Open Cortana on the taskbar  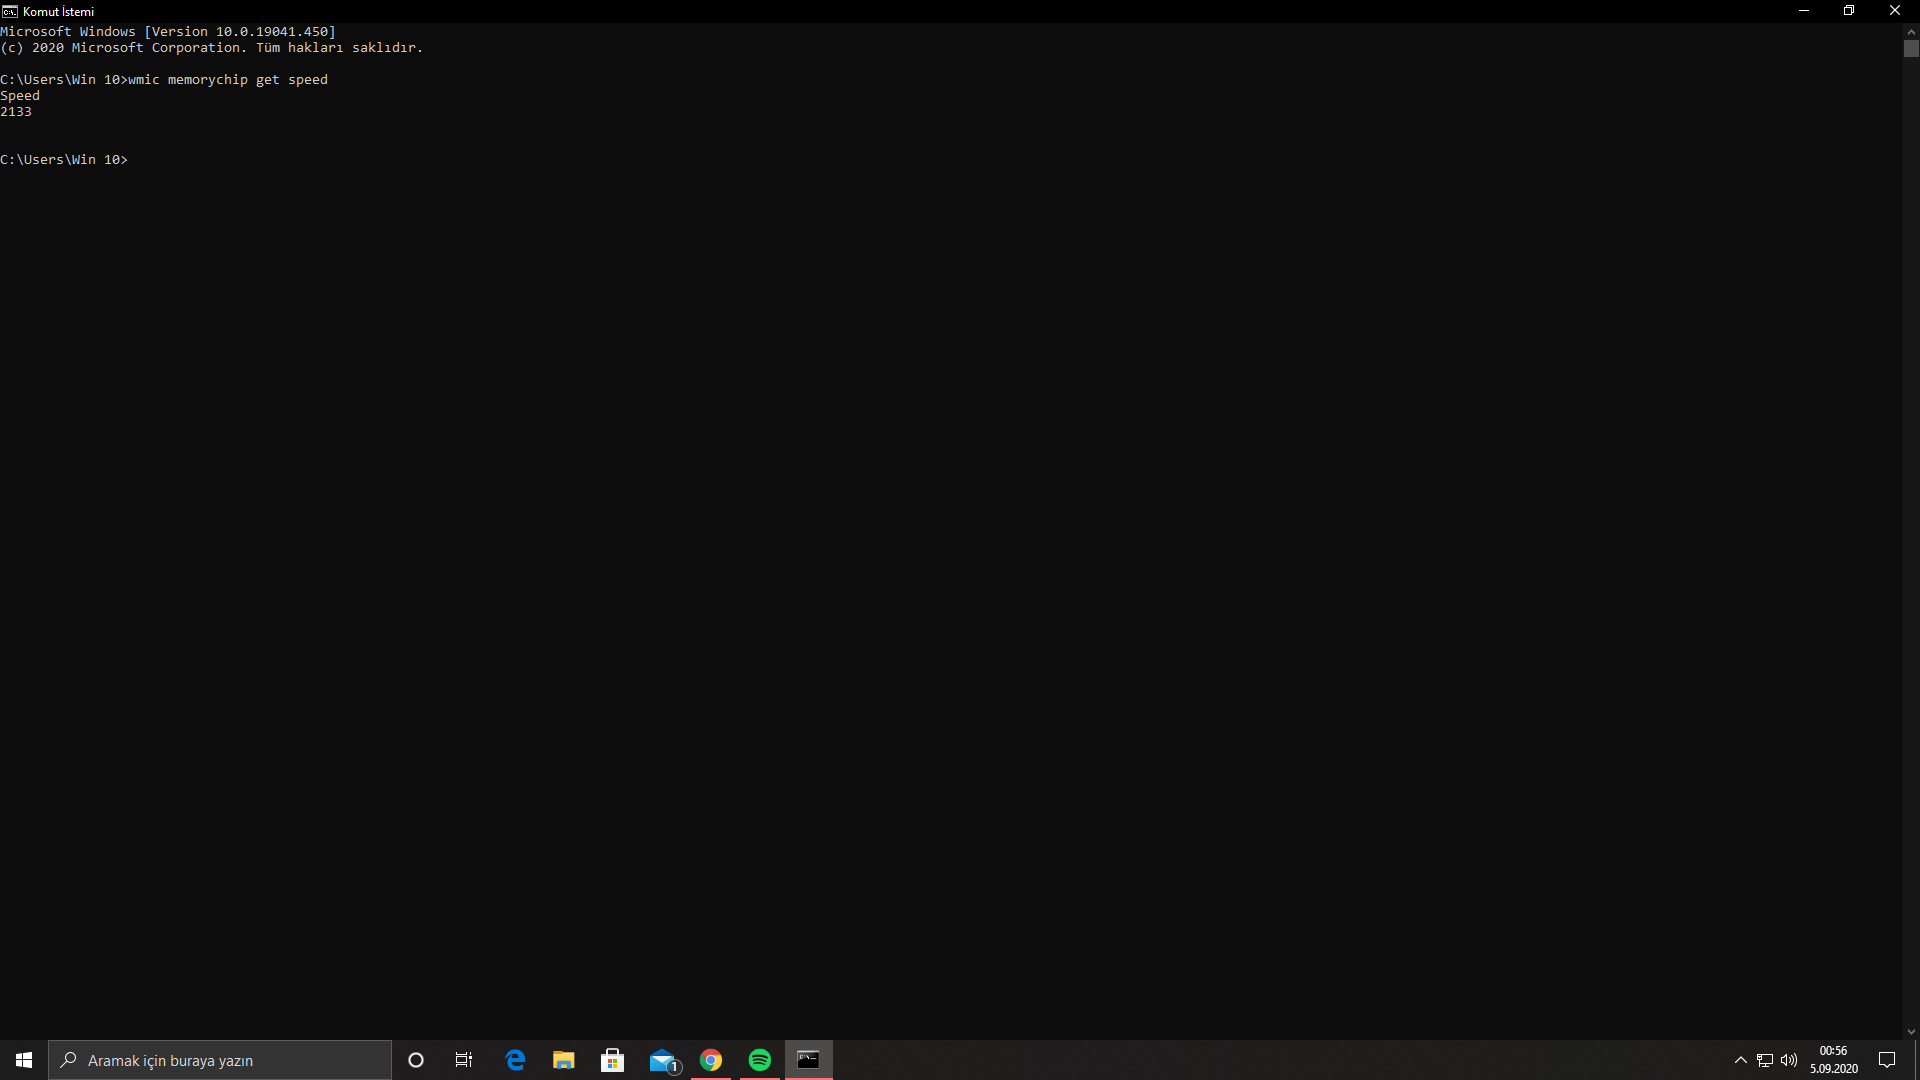415,1060
